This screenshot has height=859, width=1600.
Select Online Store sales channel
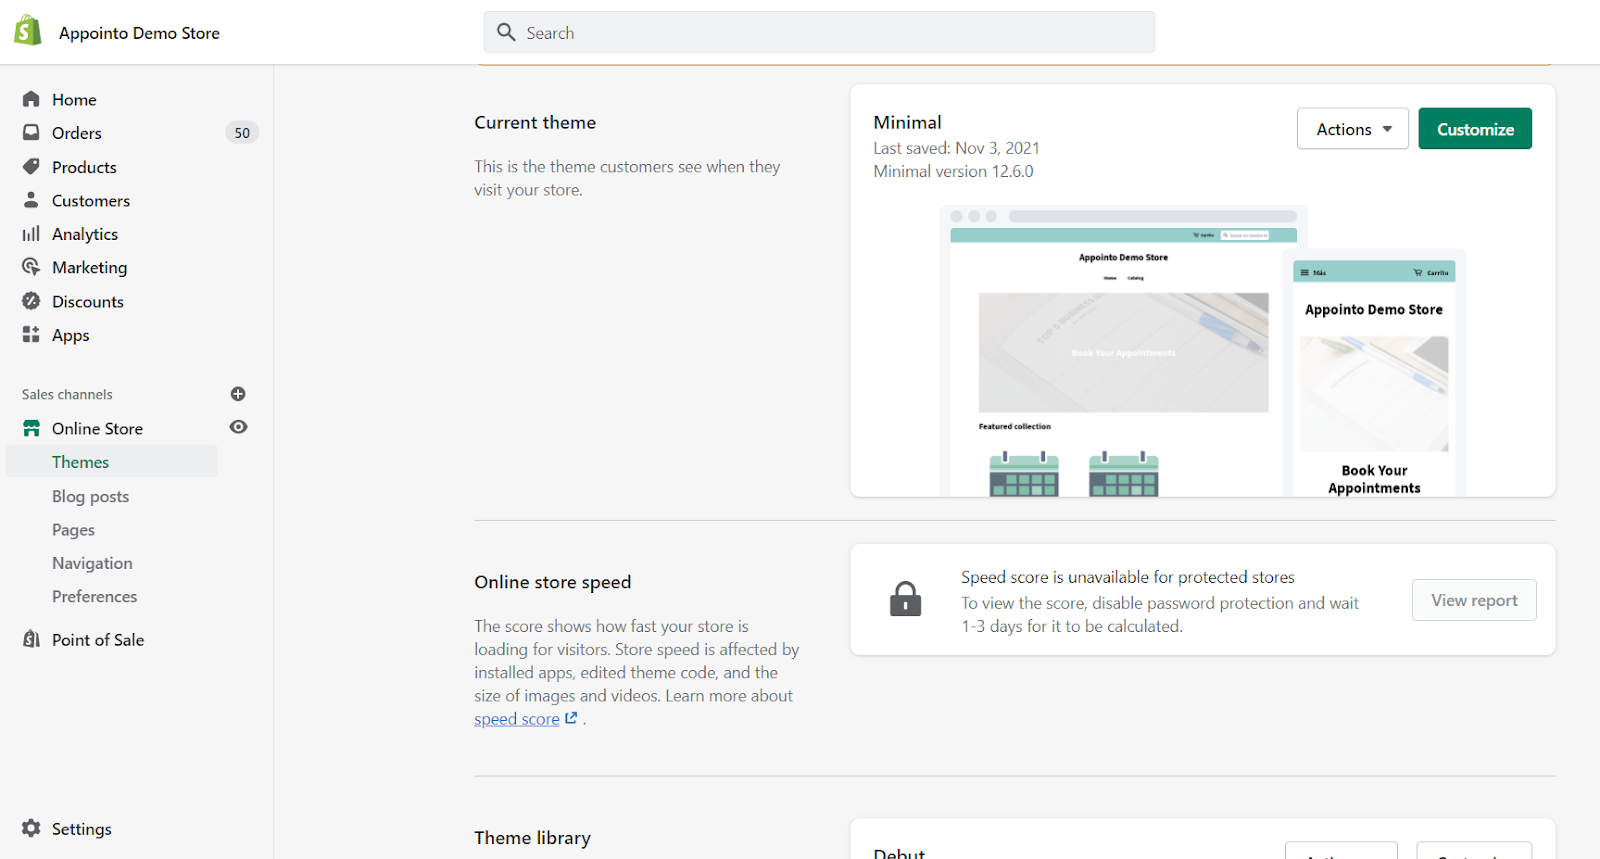click(x=97, y=428)
